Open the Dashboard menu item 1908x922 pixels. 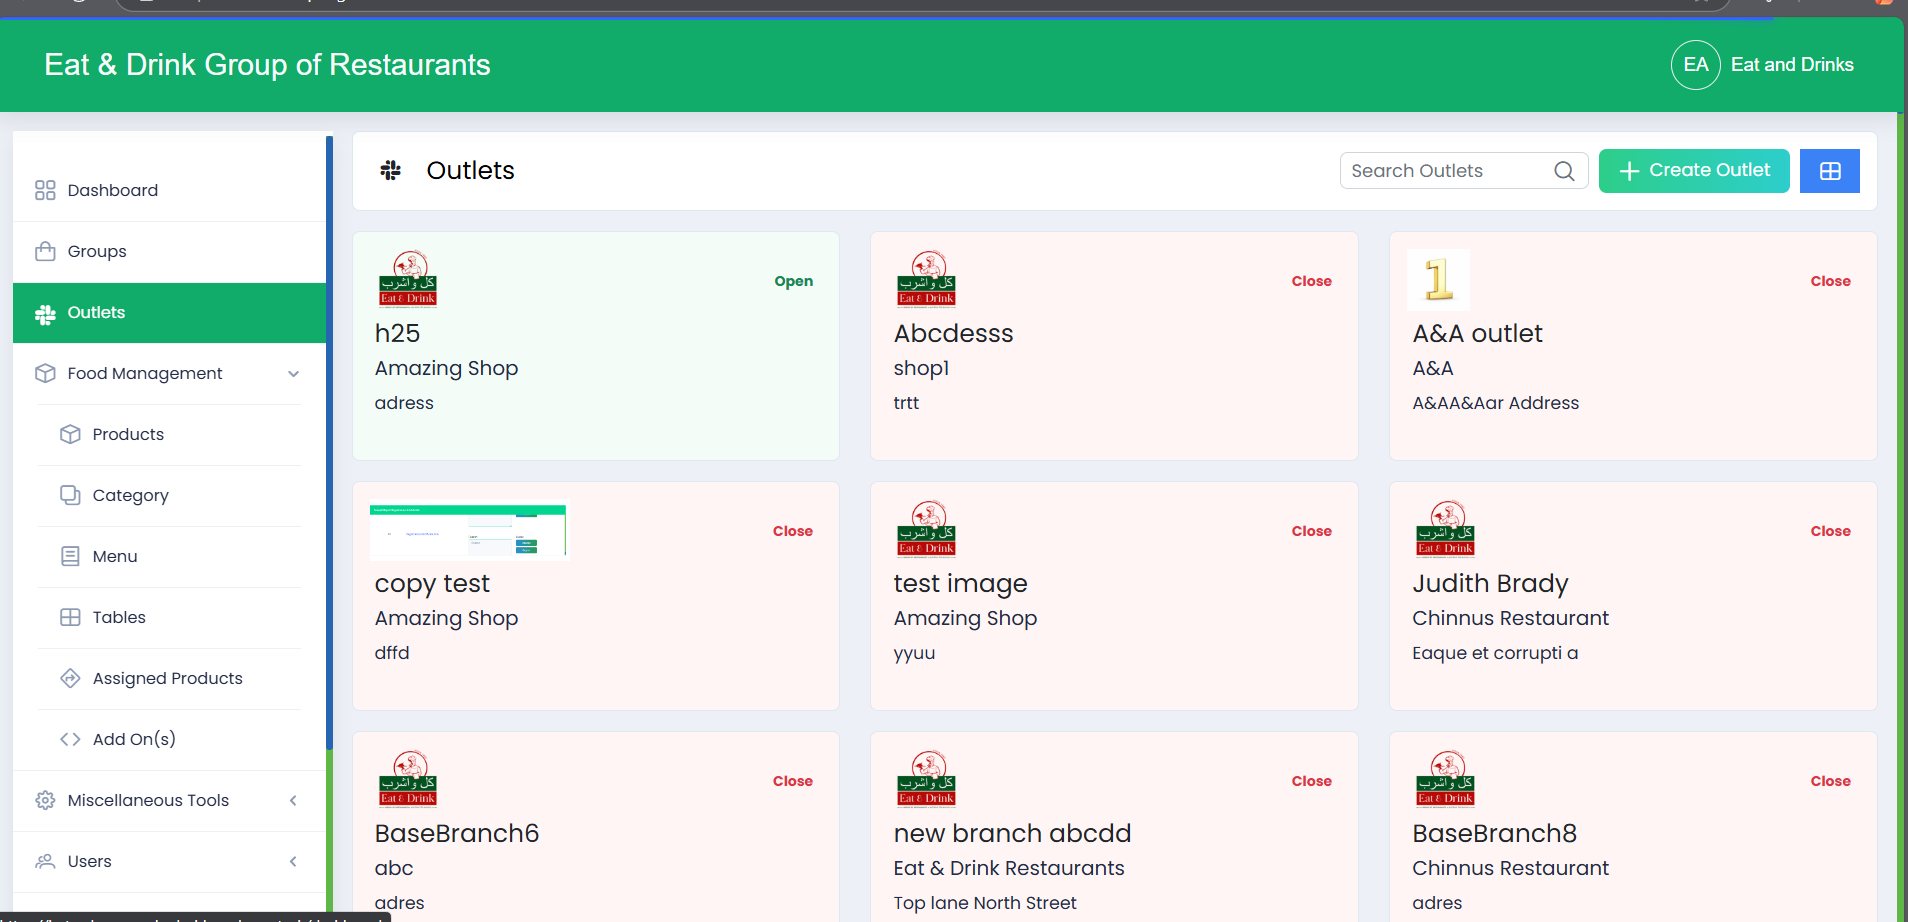tap(170, 190)
